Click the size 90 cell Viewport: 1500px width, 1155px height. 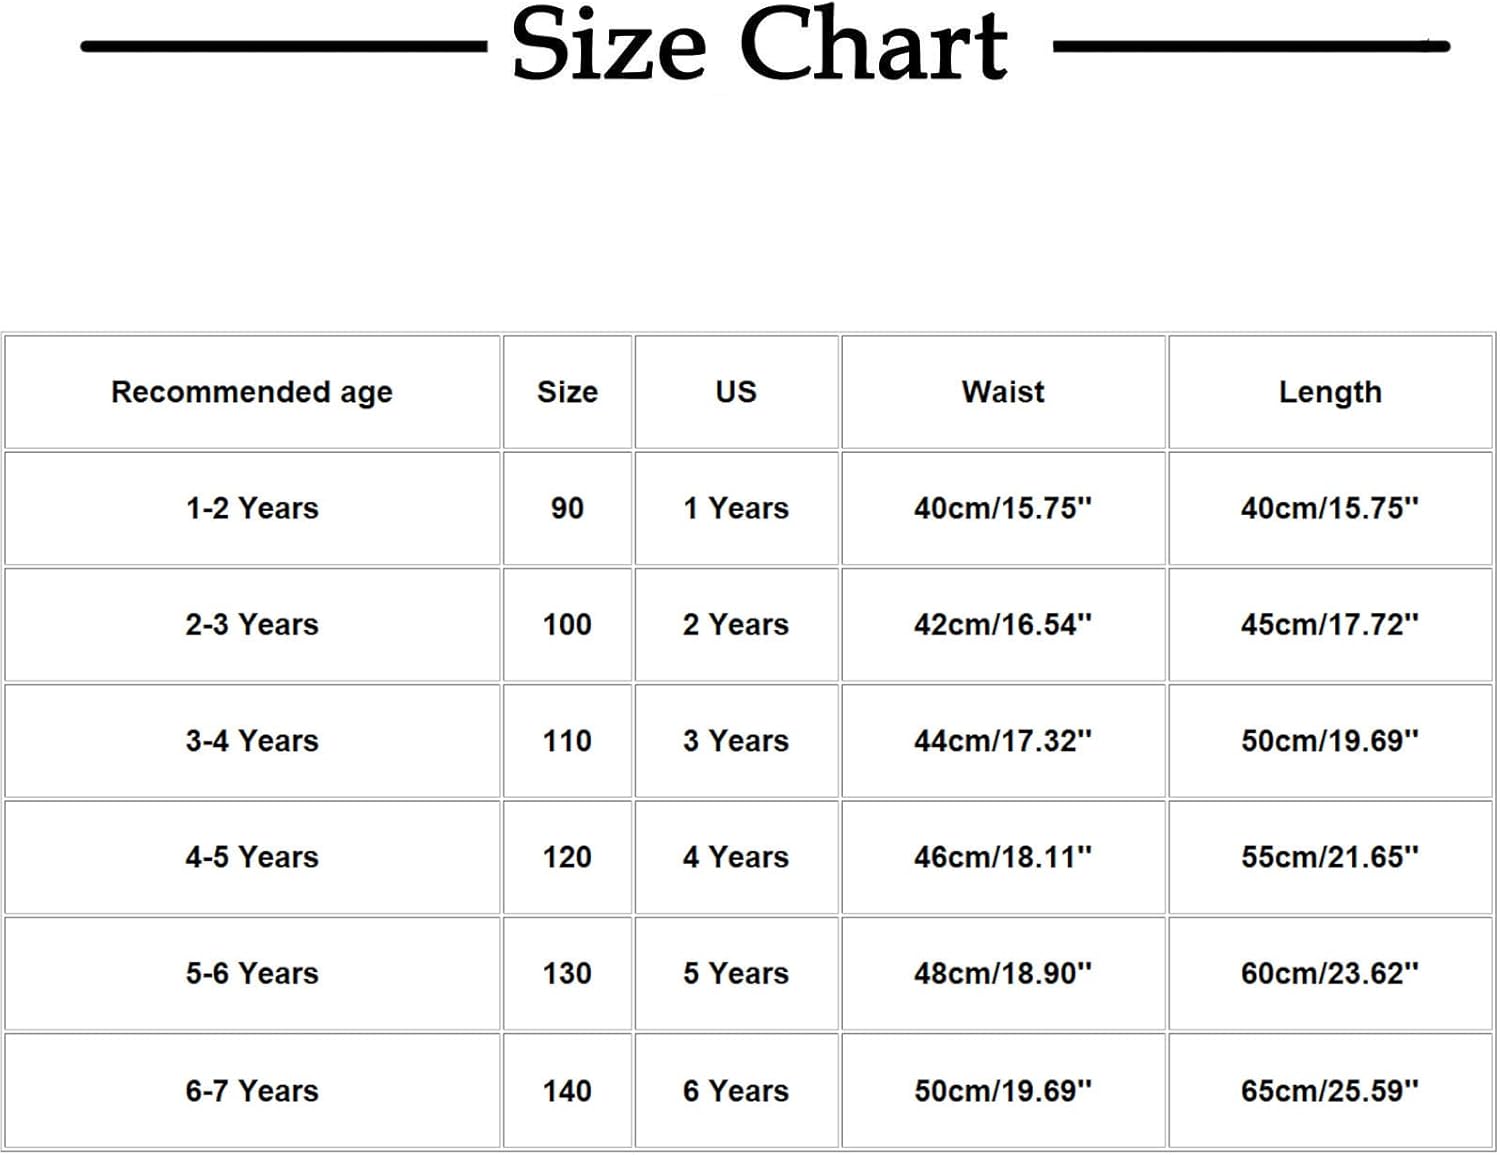click(567, 508)
